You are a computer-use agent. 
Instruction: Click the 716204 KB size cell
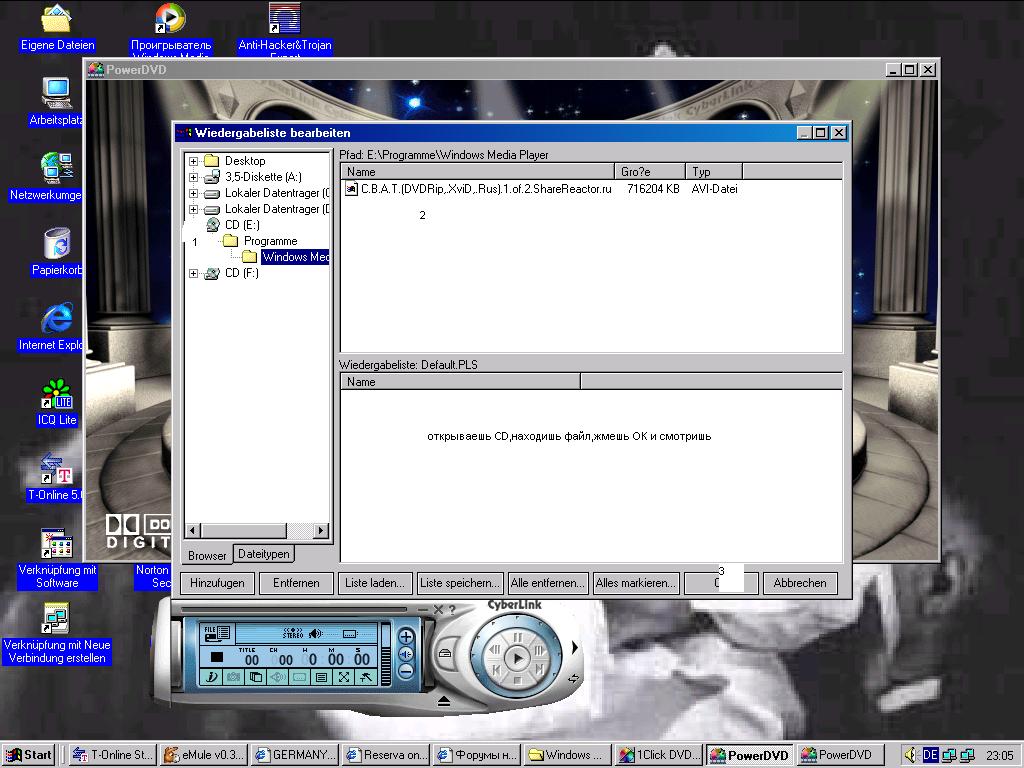(x=653, y=189)
